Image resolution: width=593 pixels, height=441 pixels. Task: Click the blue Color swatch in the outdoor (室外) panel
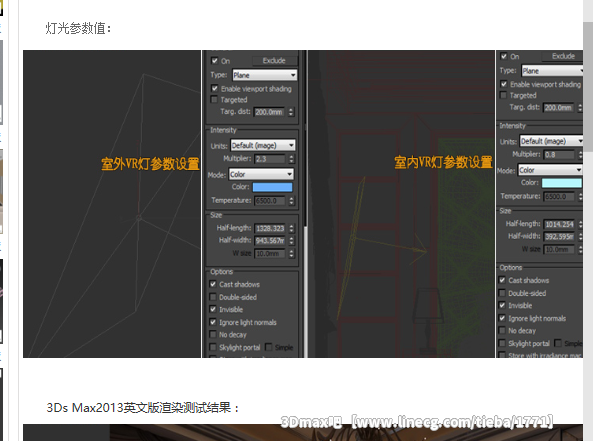coord(272,187)
